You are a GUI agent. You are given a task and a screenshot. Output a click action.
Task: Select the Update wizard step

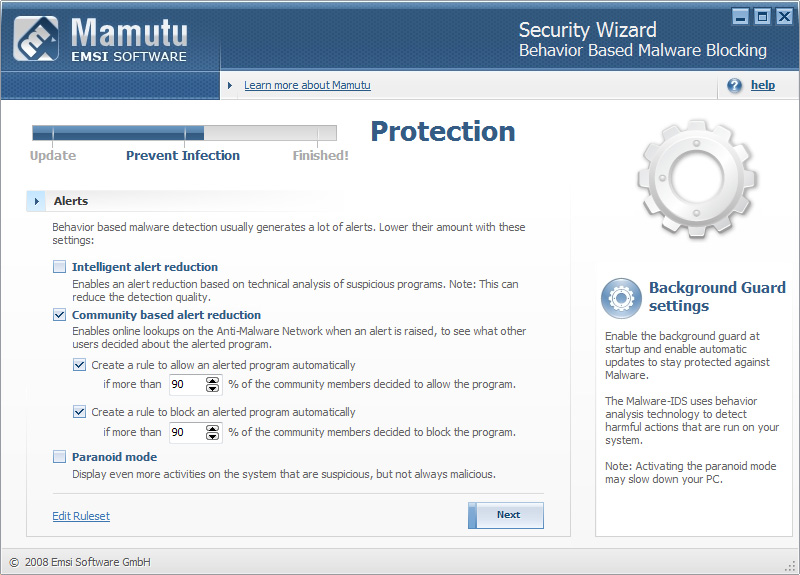53,155
